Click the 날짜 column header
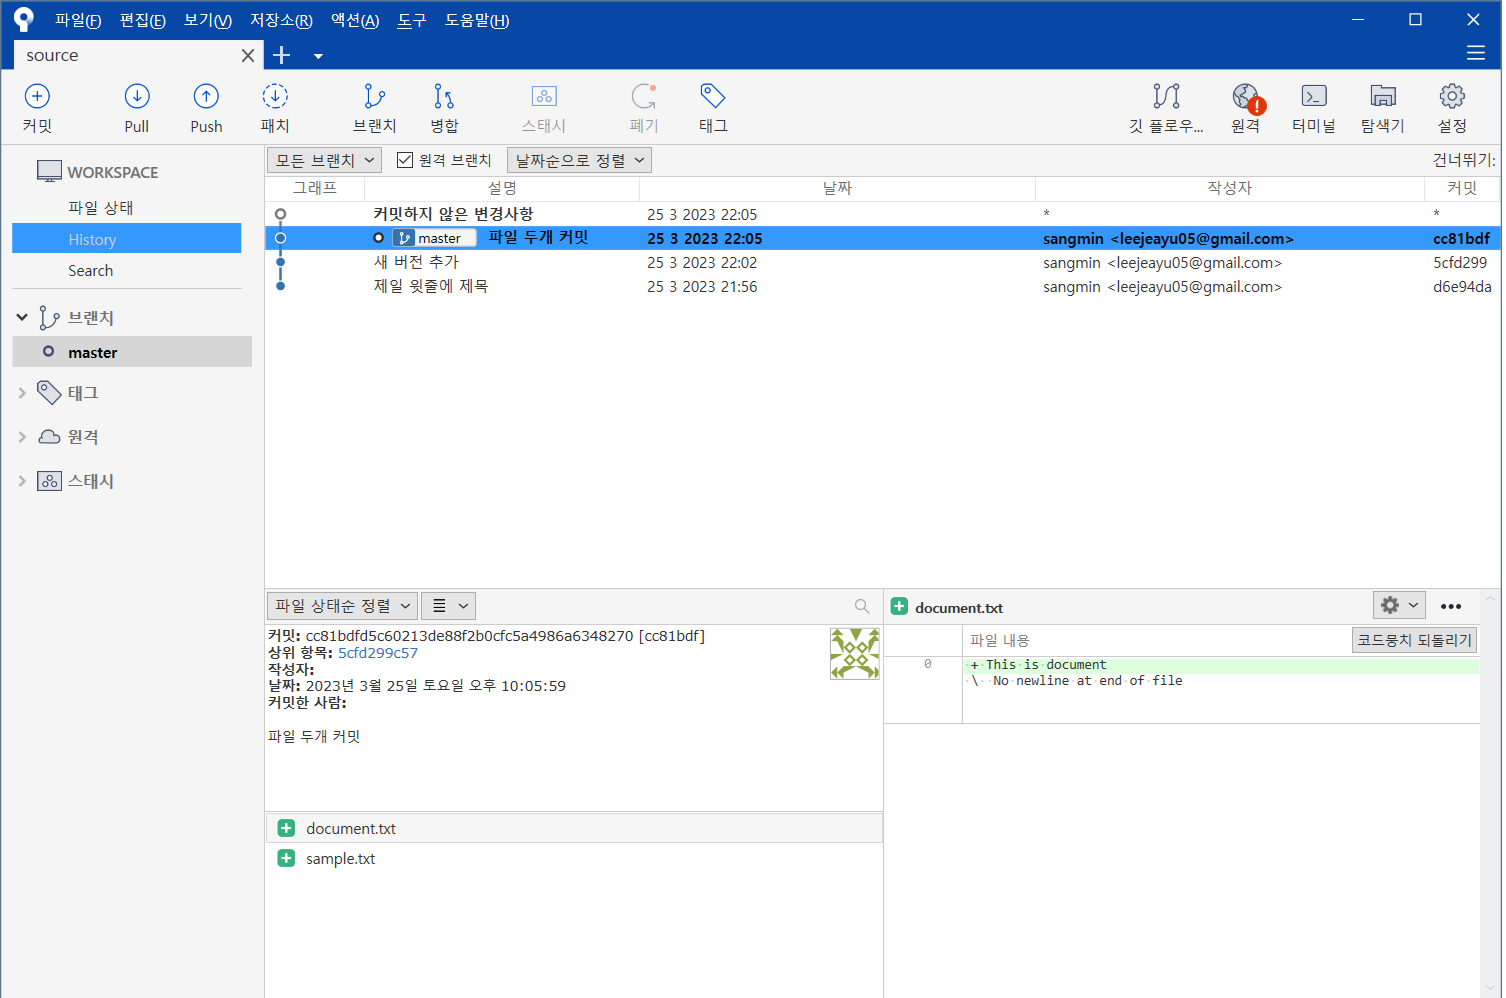The height and width of the screenshot is (998, 1506). pyautogui.click(x=837, y=188)
